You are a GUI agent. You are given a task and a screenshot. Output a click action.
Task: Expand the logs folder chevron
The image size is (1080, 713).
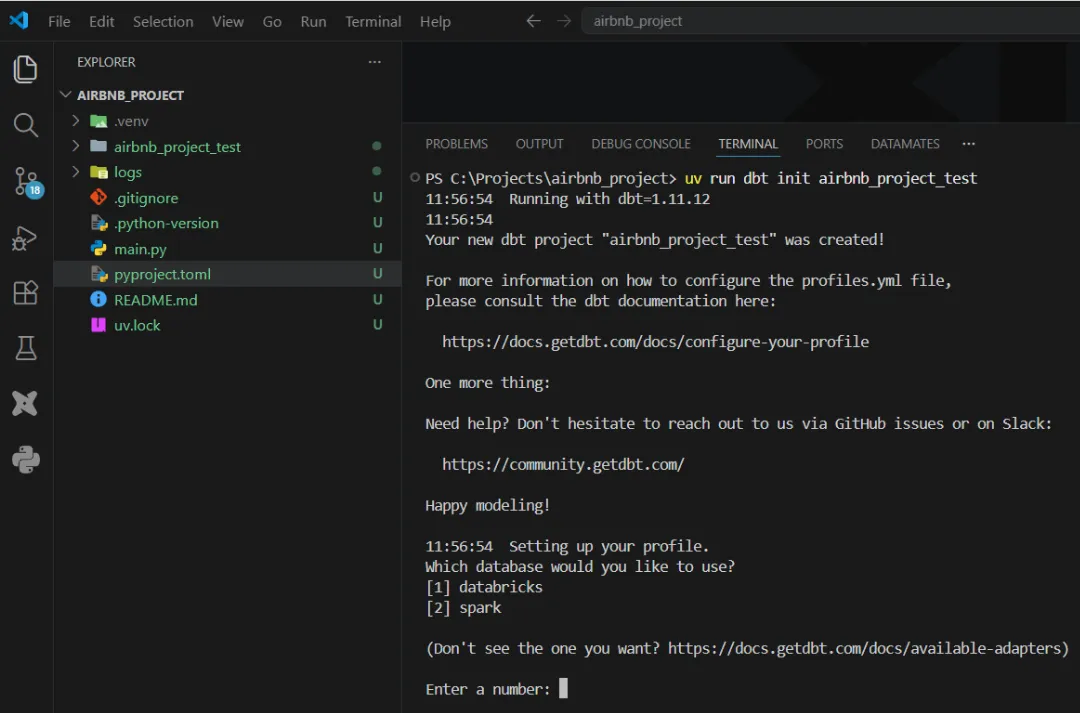[76, 172]
